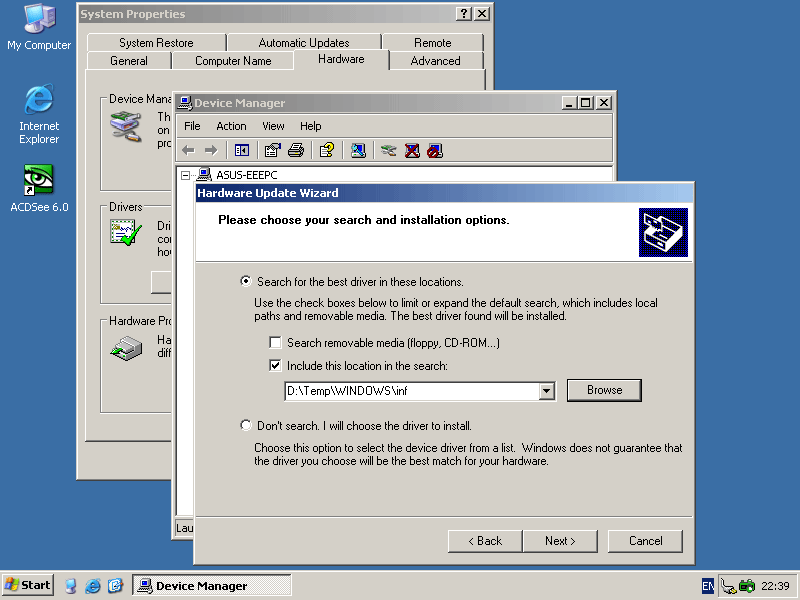The height and width of the screenshot is (600, 800).
Task: Click the D:\Temp\WINDOWS\inf path field
Action: point(412,391)
